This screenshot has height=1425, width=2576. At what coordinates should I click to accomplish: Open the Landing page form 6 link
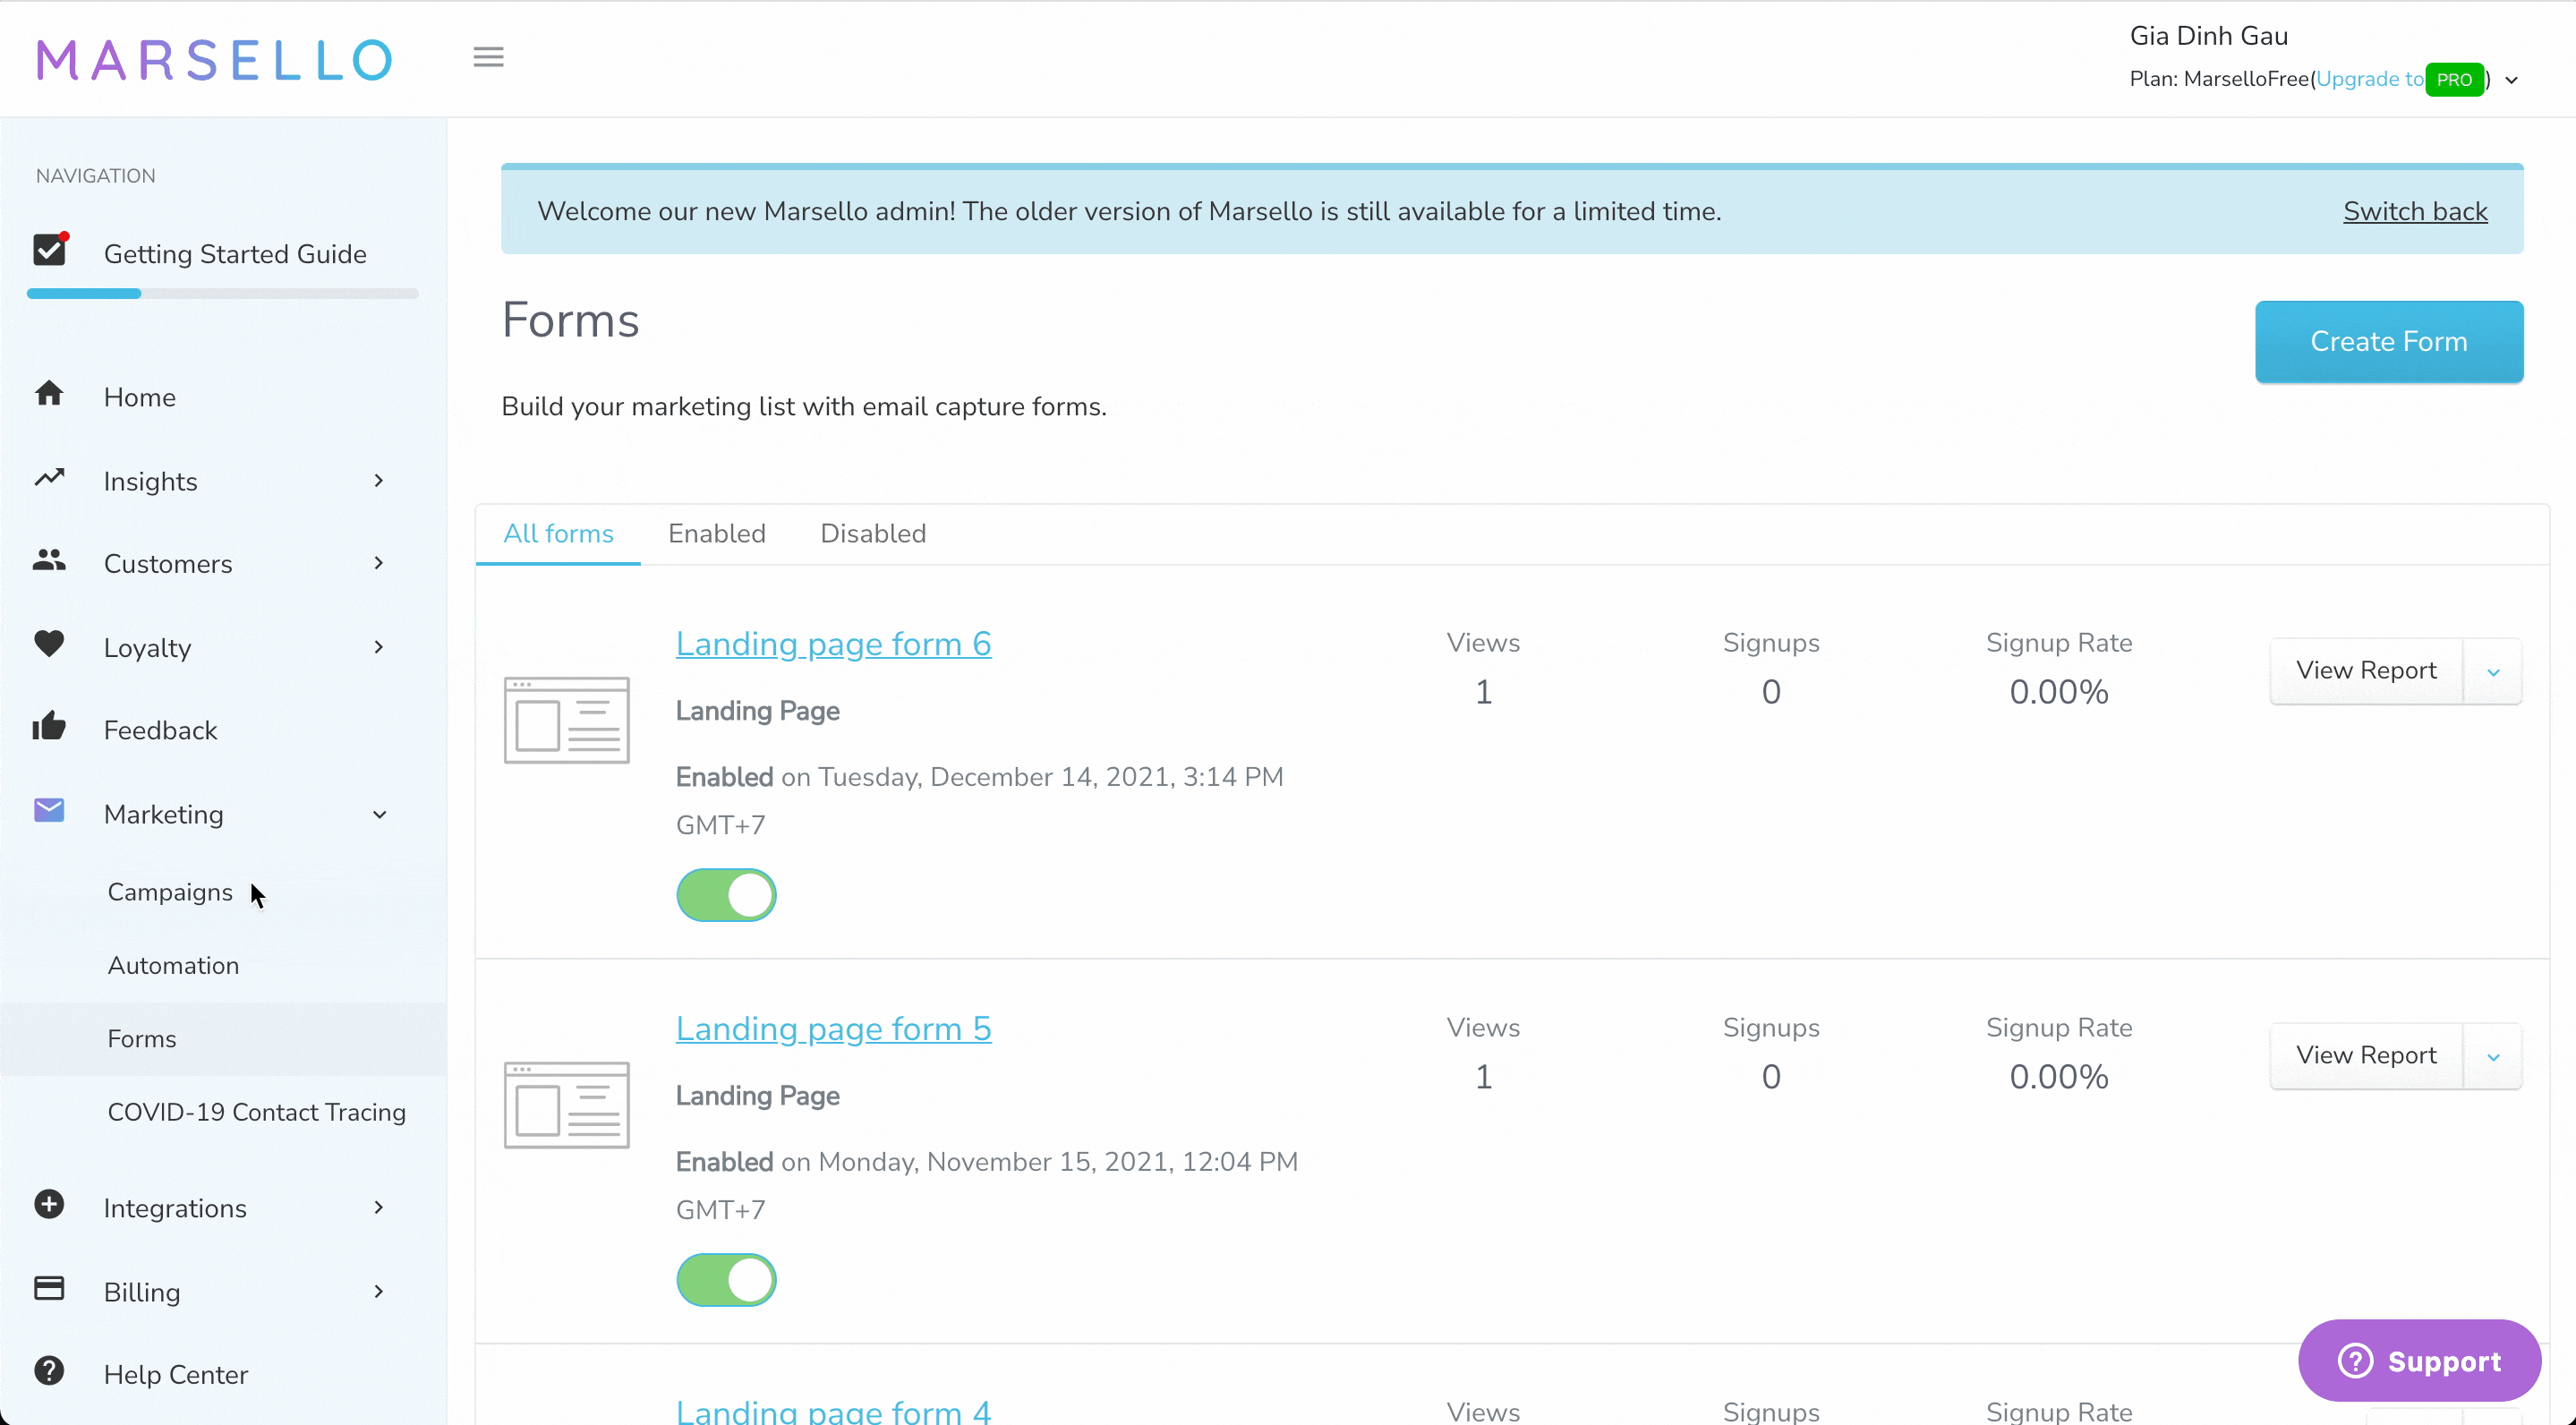point(833,644)
